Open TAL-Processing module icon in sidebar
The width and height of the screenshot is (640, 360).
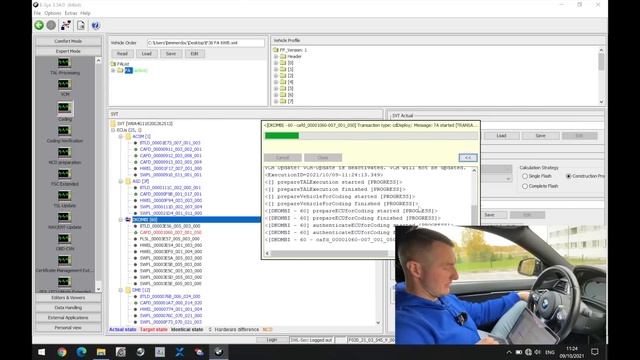64,62
